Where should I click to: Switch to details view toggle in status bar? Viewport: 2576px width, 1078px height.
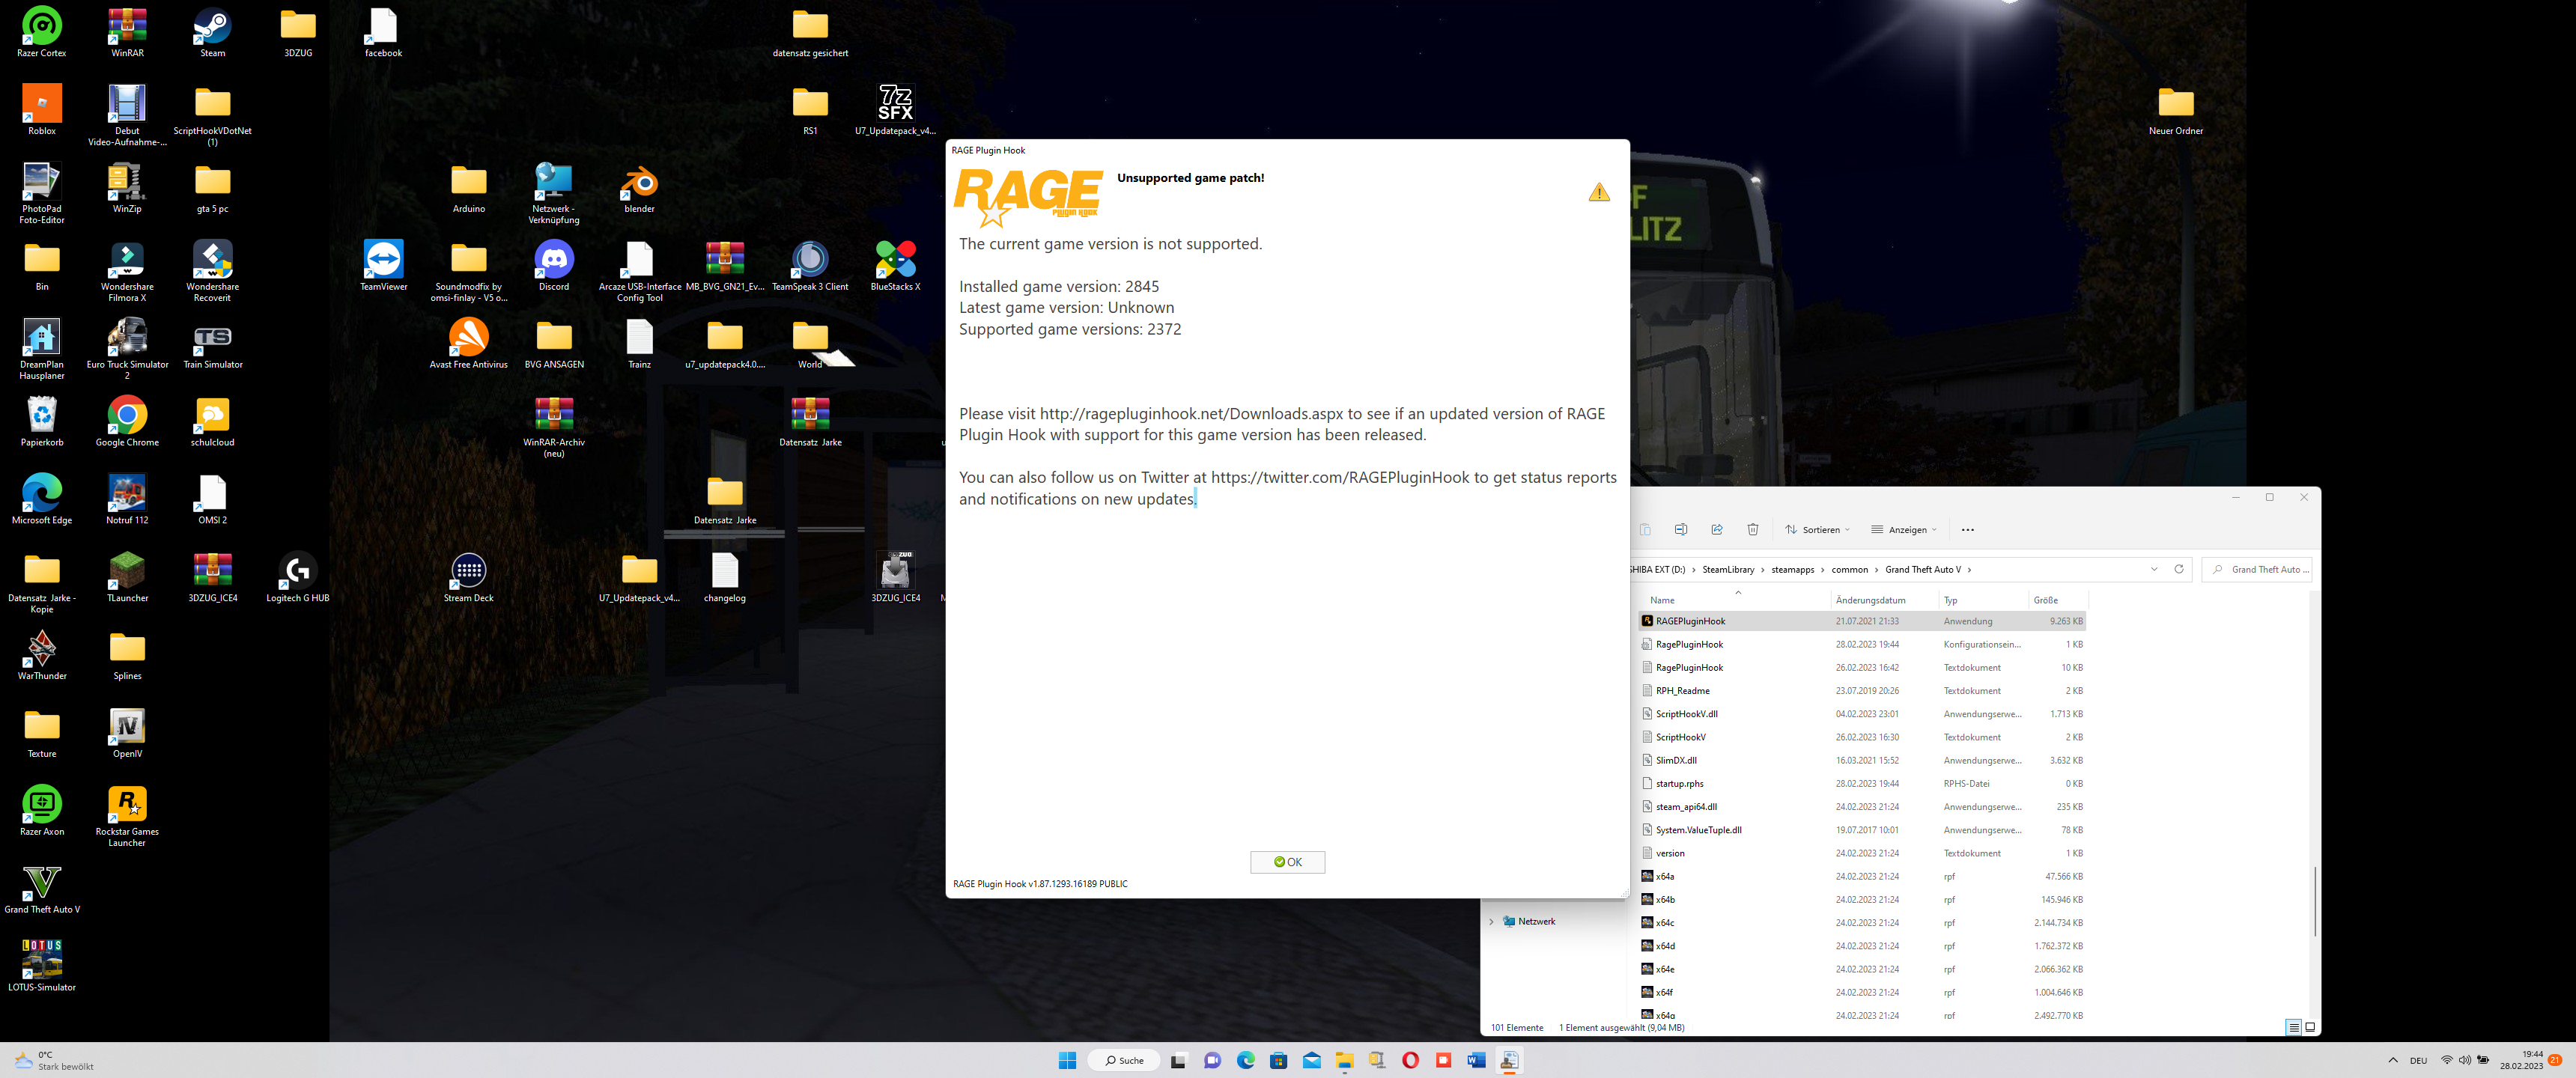pyautogui.click(x=2293, y=1027)
